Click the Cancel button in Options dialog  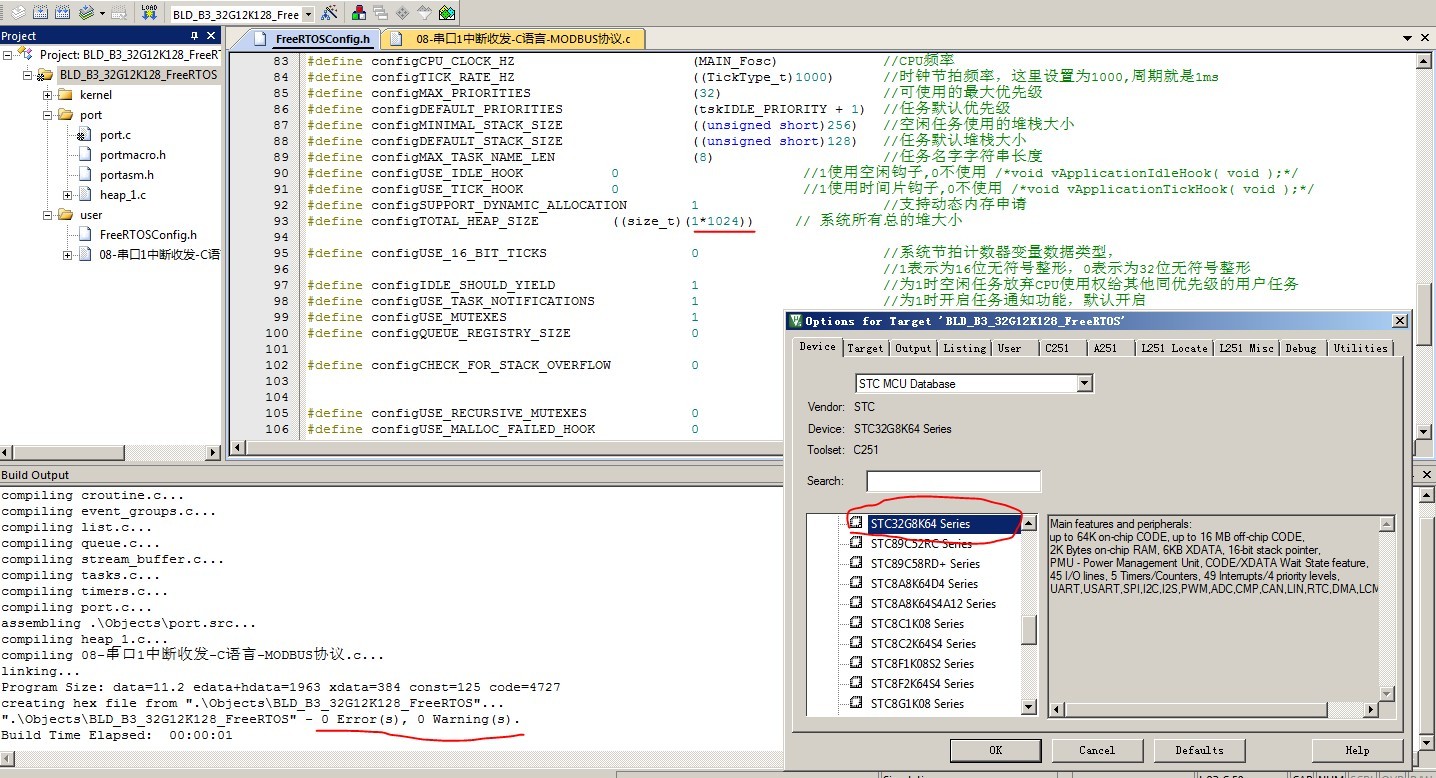point(1097,750)
